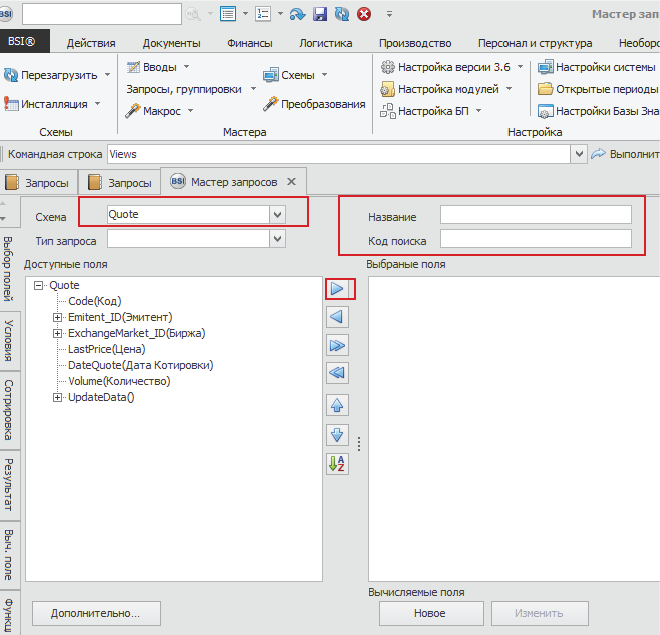The width and height of the screenshot is (660, 635).
Task: Click the remove selected field arrow
Action: point(338,317)
